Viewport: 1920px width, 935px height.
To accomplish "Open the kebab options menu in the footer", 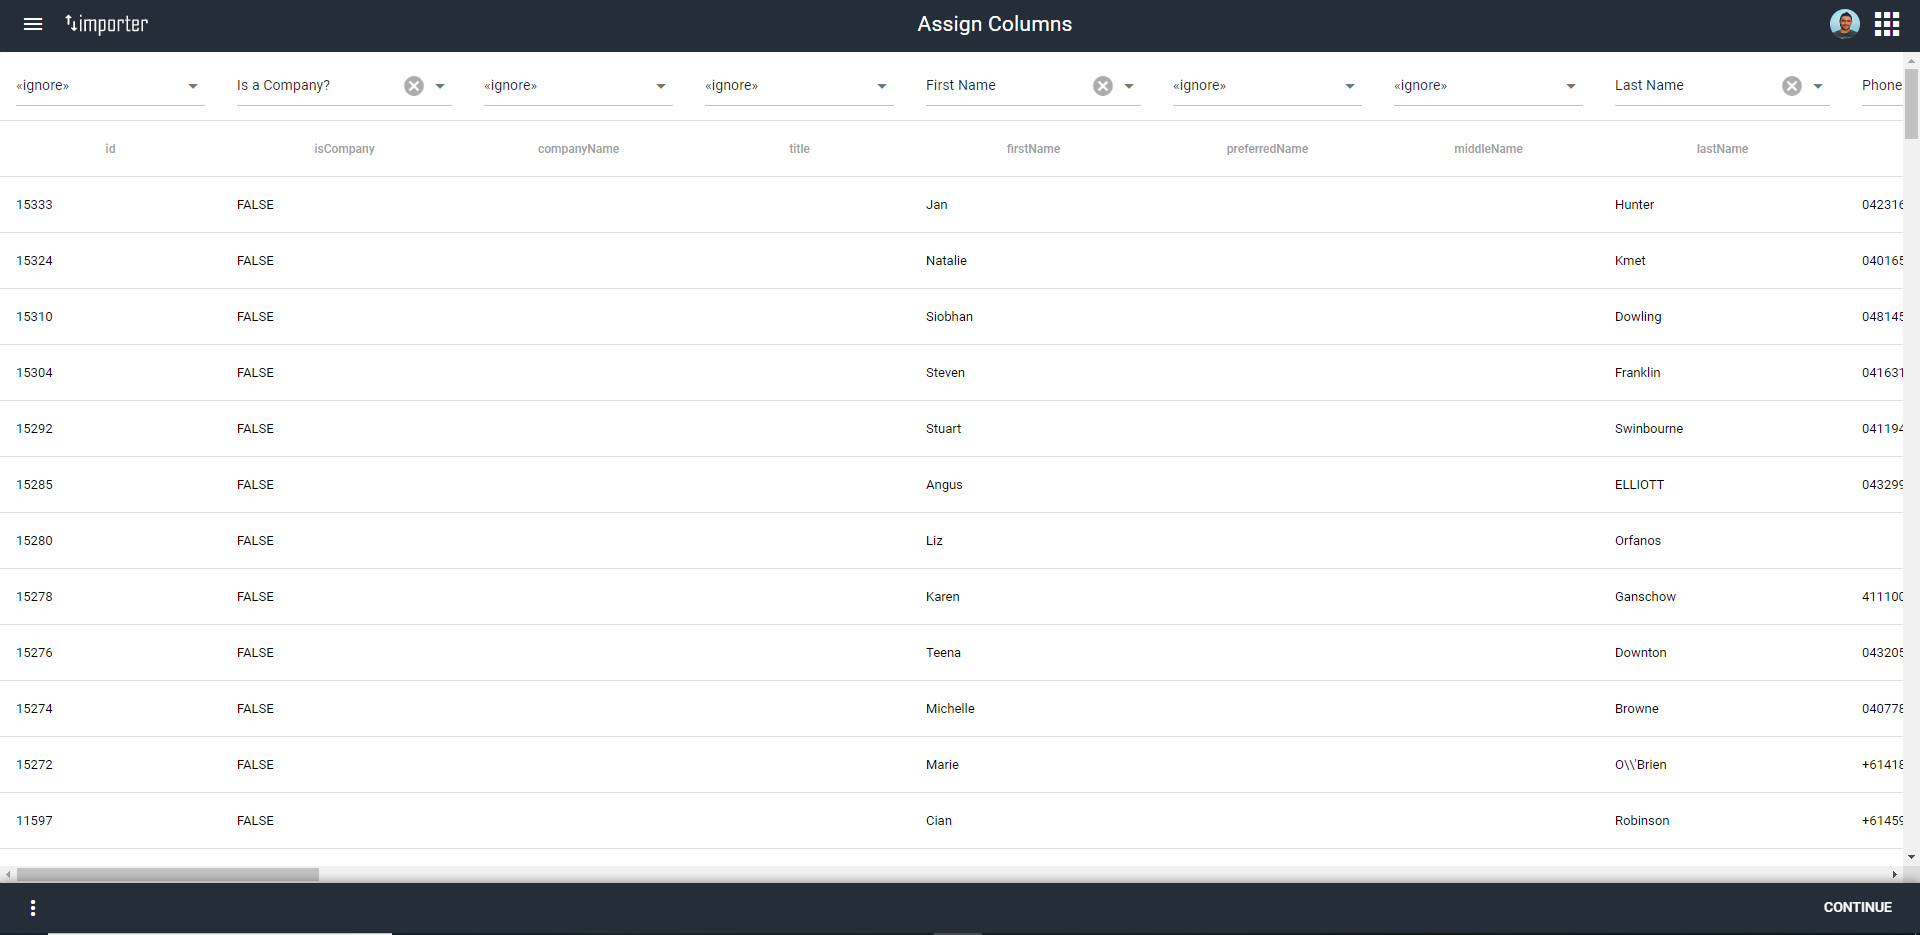I will click(32, 907).
